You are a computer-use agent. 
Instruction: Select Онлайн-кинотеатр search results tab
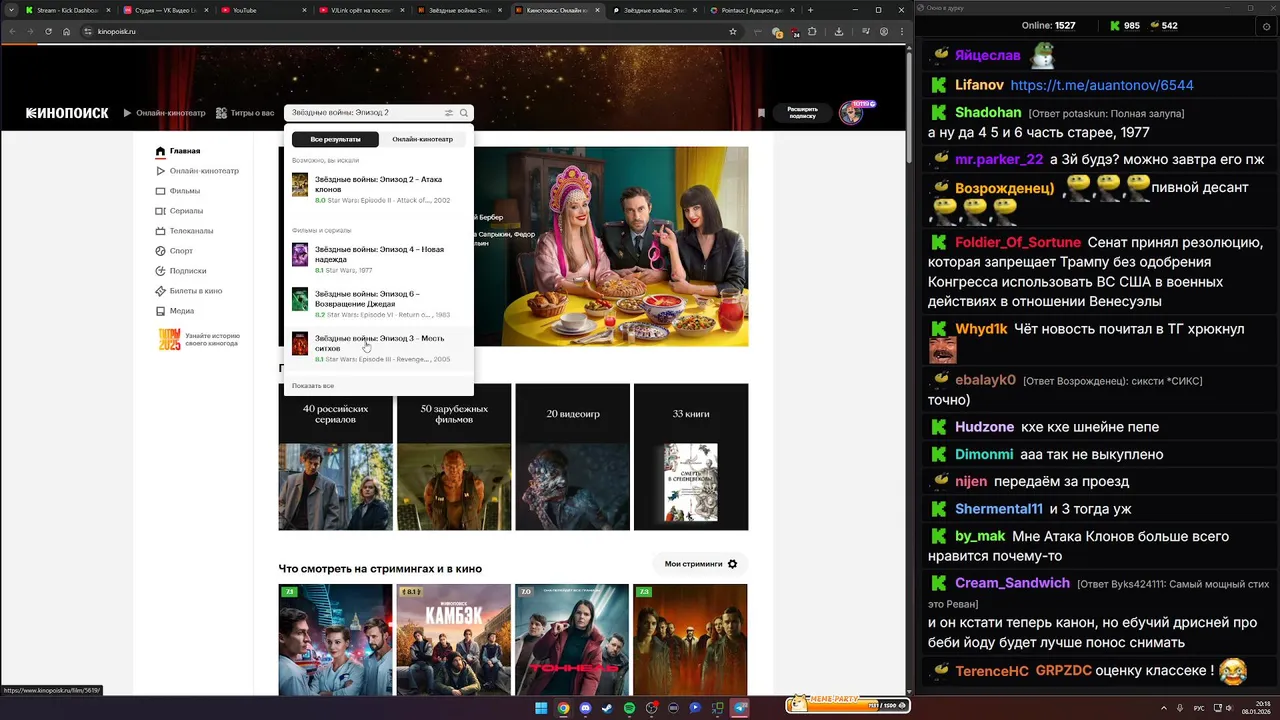[x=422, y=139]
